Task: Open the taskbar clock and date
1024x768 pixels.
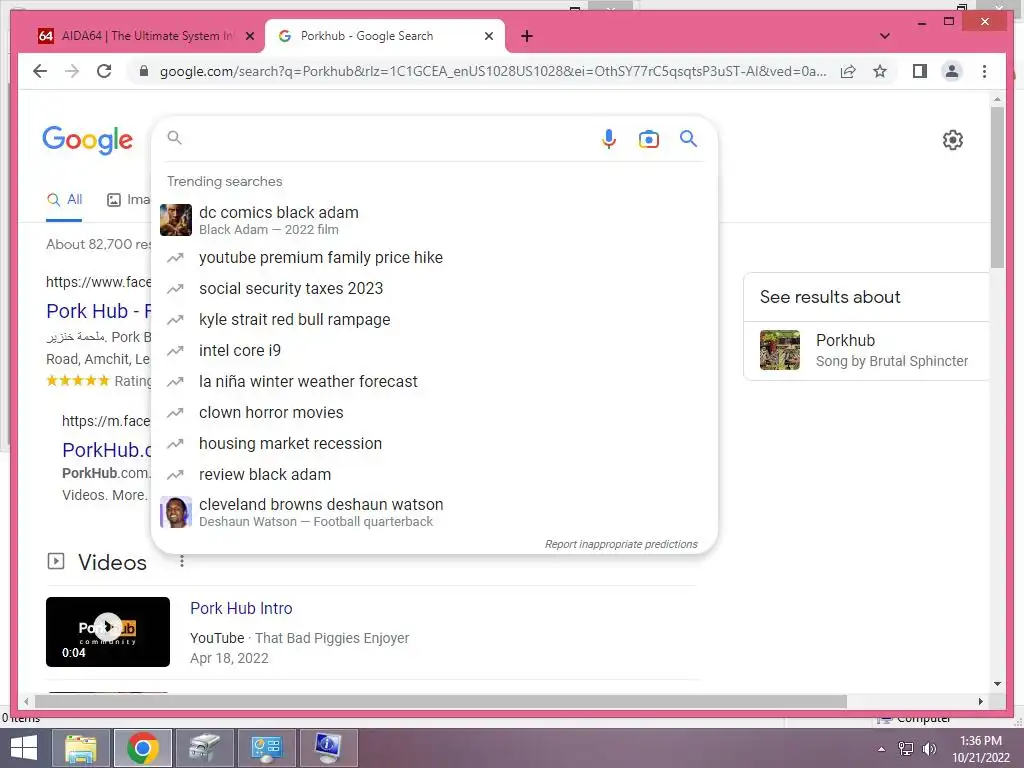Action: click(x=981, y=749)
